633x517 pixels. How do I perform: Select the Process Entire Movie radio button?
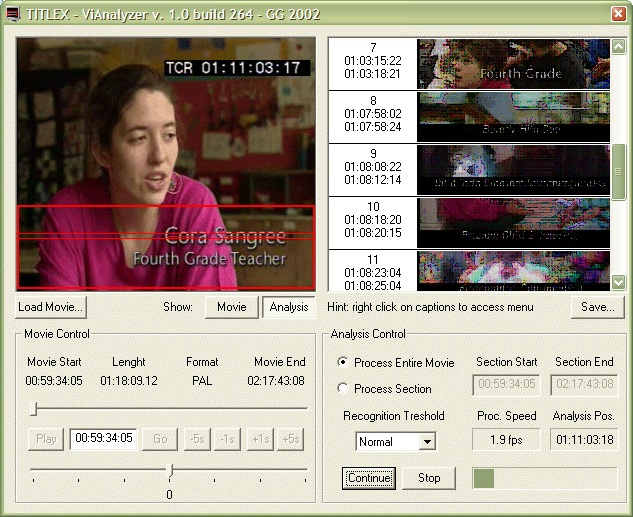(x=343, y=362)
